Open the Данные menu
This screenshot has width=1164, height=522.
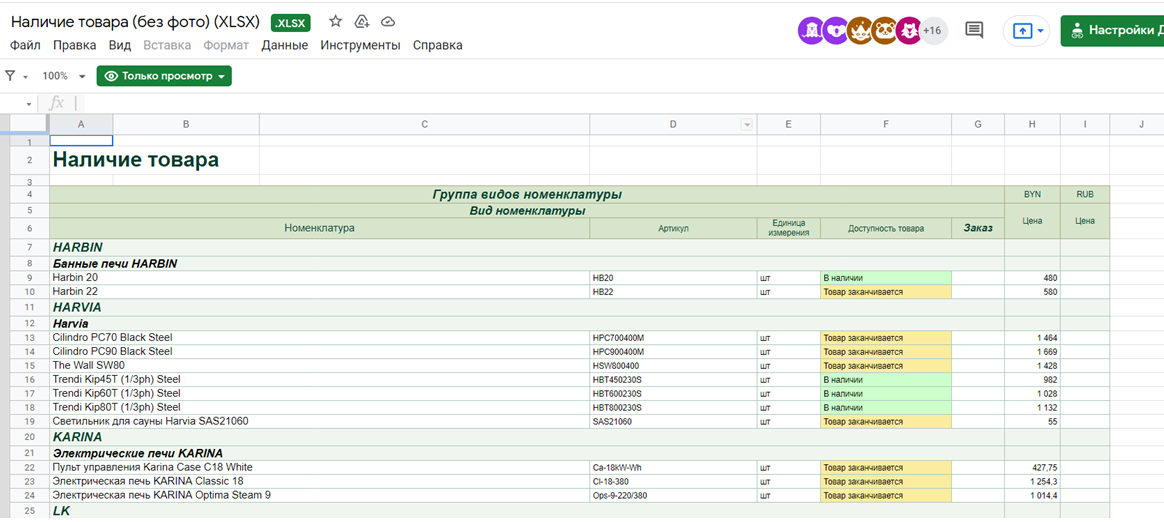(x=284, y=45)
